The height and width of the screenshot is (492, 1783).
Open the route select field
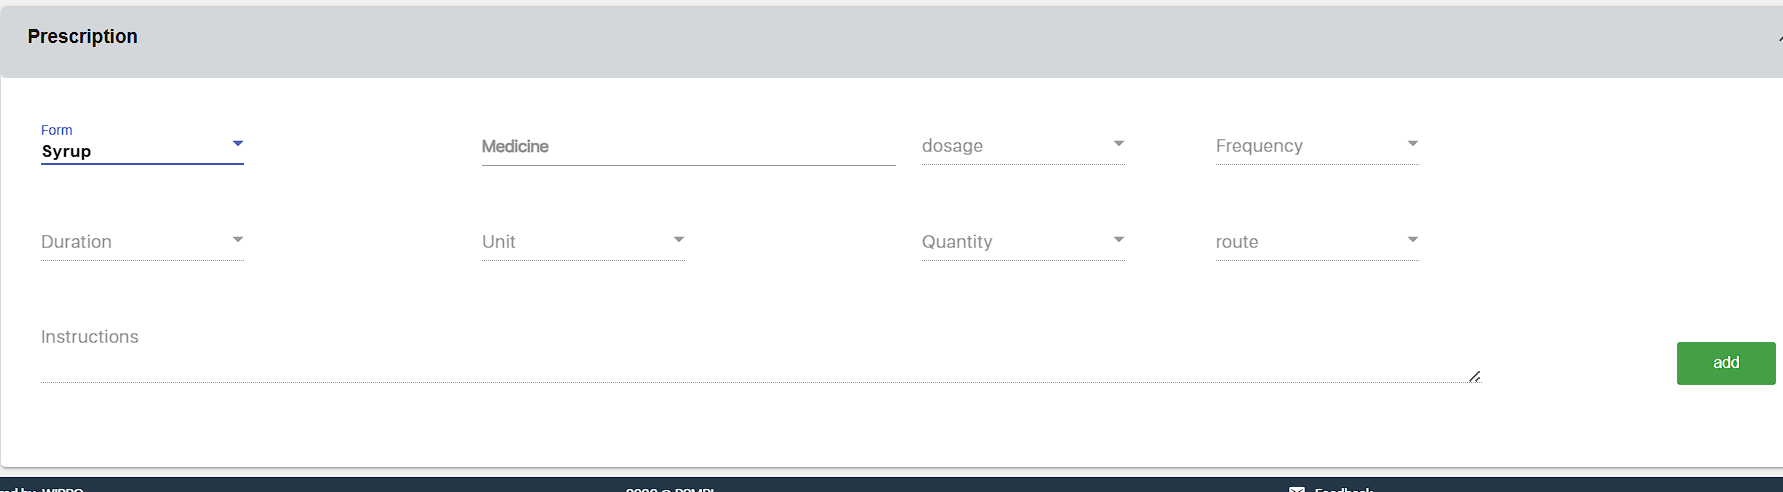tap(1305, 242)
